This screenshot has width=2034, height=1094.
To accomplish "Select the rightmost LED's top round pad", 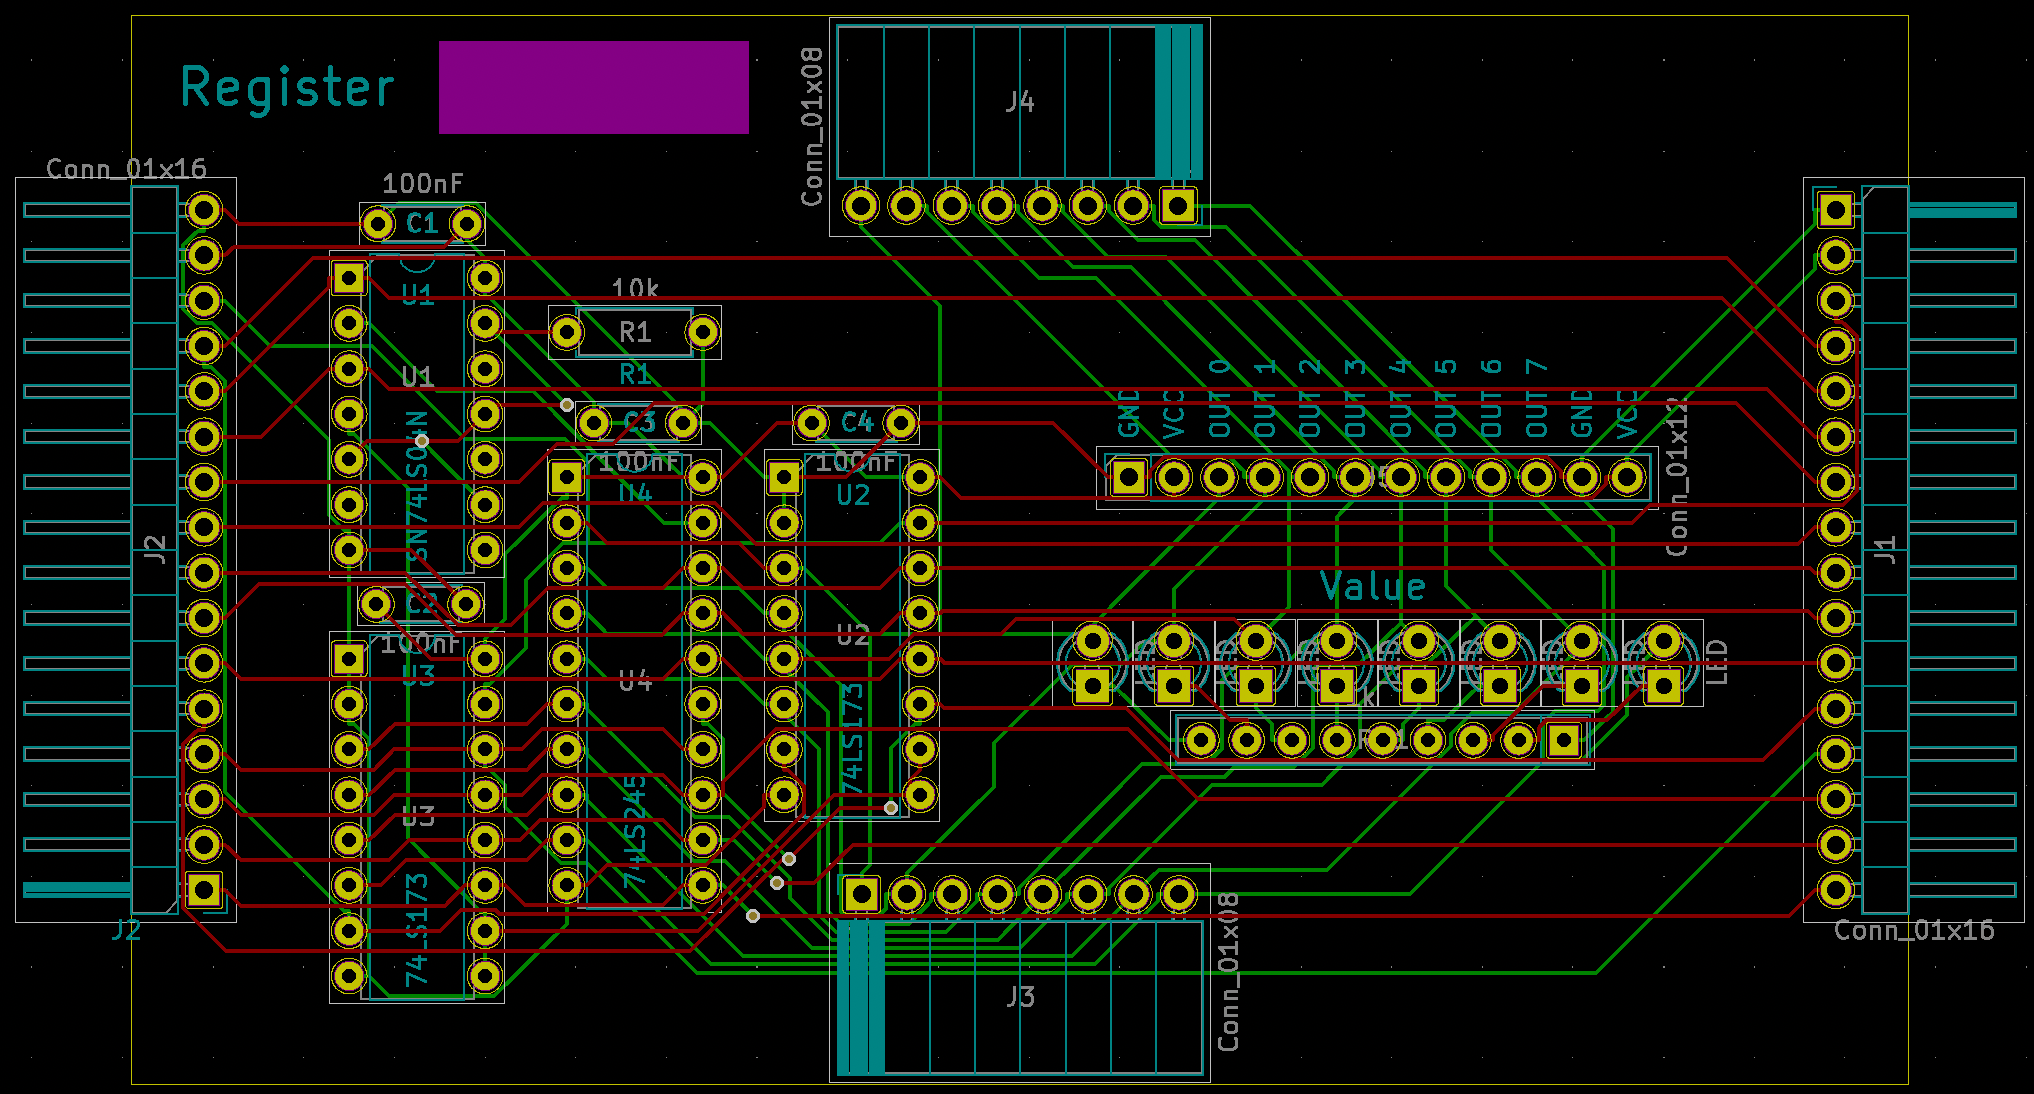I will point(1664,641).
